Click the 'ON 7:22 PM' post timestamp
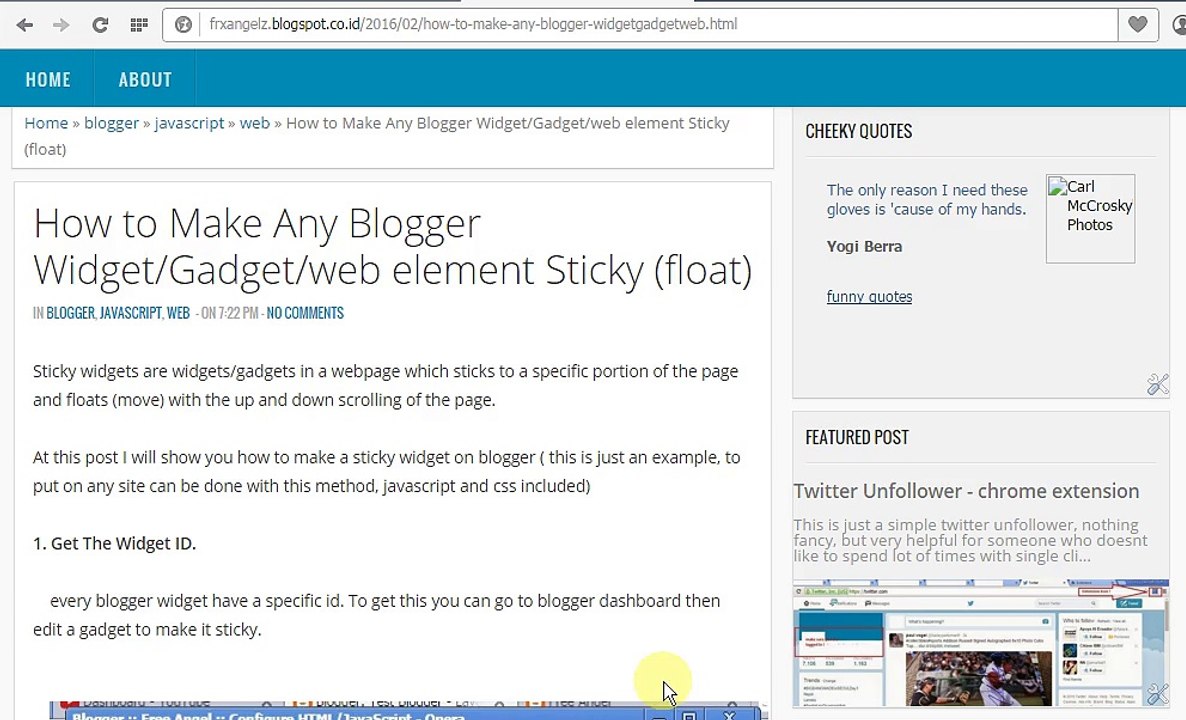Image resolution: width=1186 pixels, height=720 pixels. (x=230, y=313)
